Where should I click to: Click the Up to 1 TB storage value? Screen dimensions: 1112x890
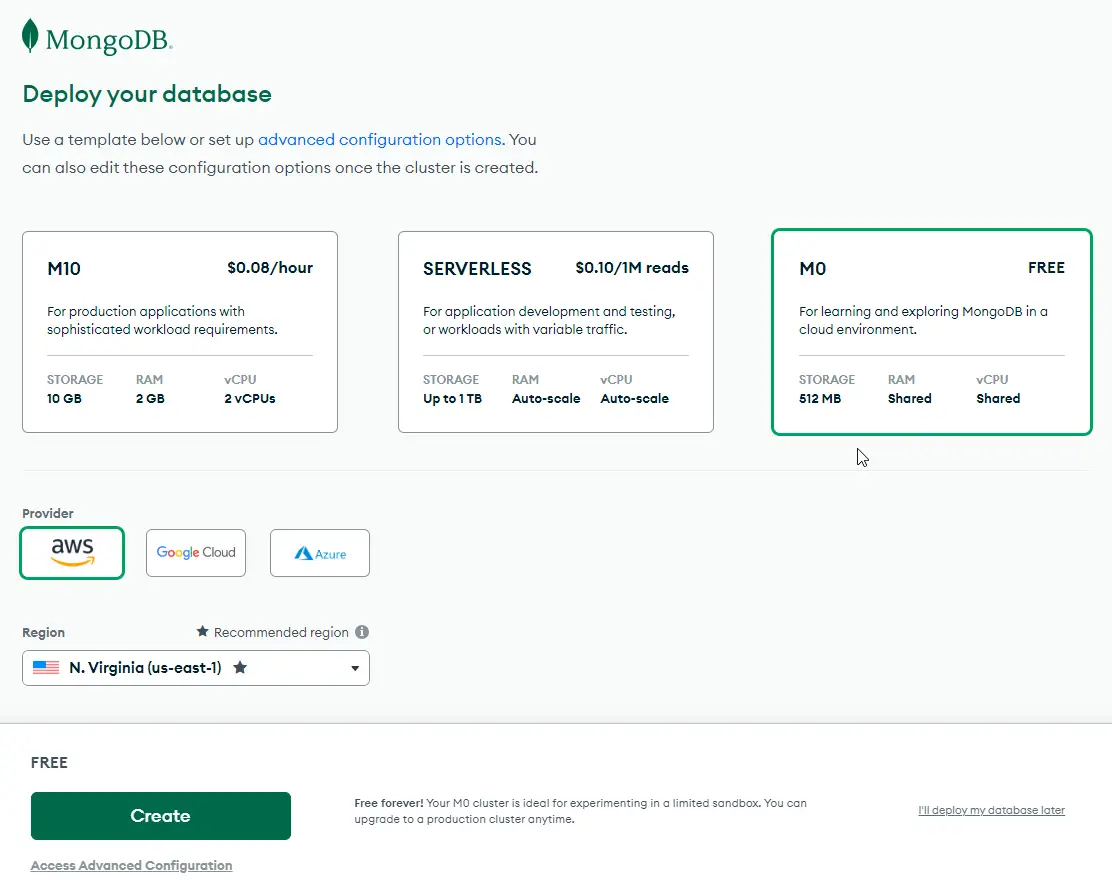tap(452, 399)
